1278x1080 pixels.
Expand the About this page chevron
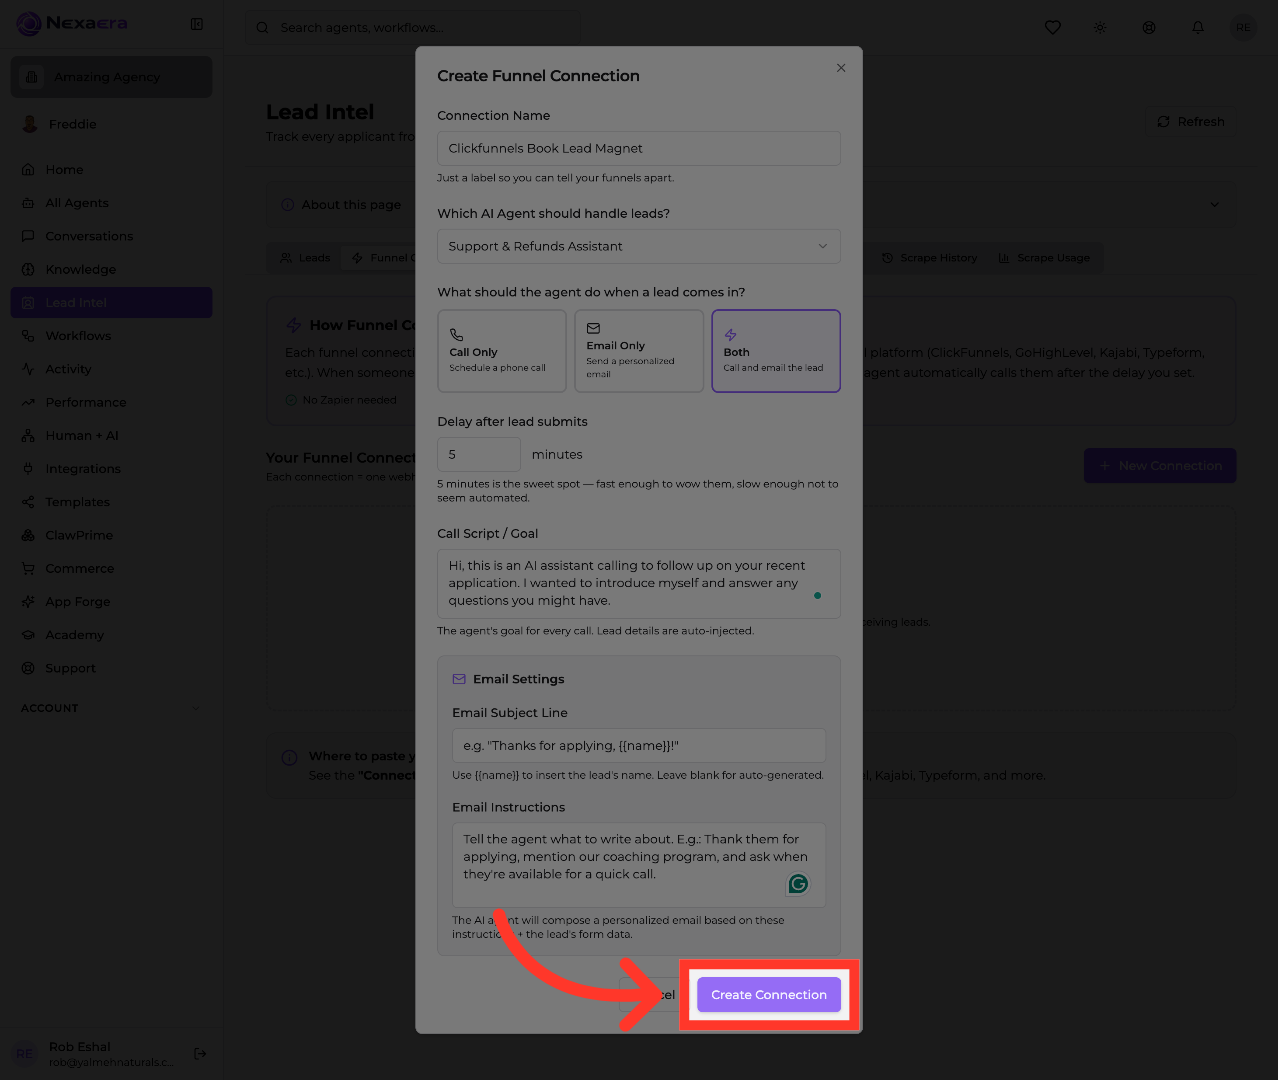click(x=1215, y=205)
